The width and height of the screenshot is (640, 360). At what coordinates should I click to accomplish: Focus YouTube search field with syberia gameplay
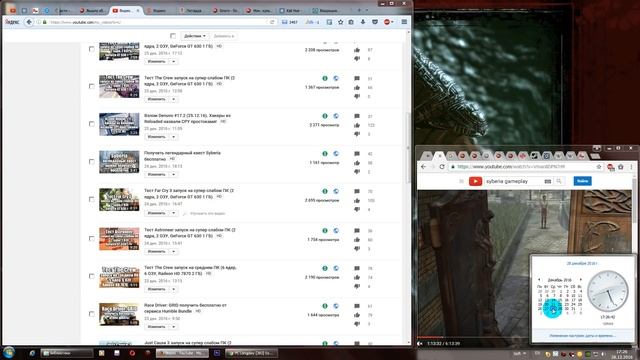coord(513,181)
